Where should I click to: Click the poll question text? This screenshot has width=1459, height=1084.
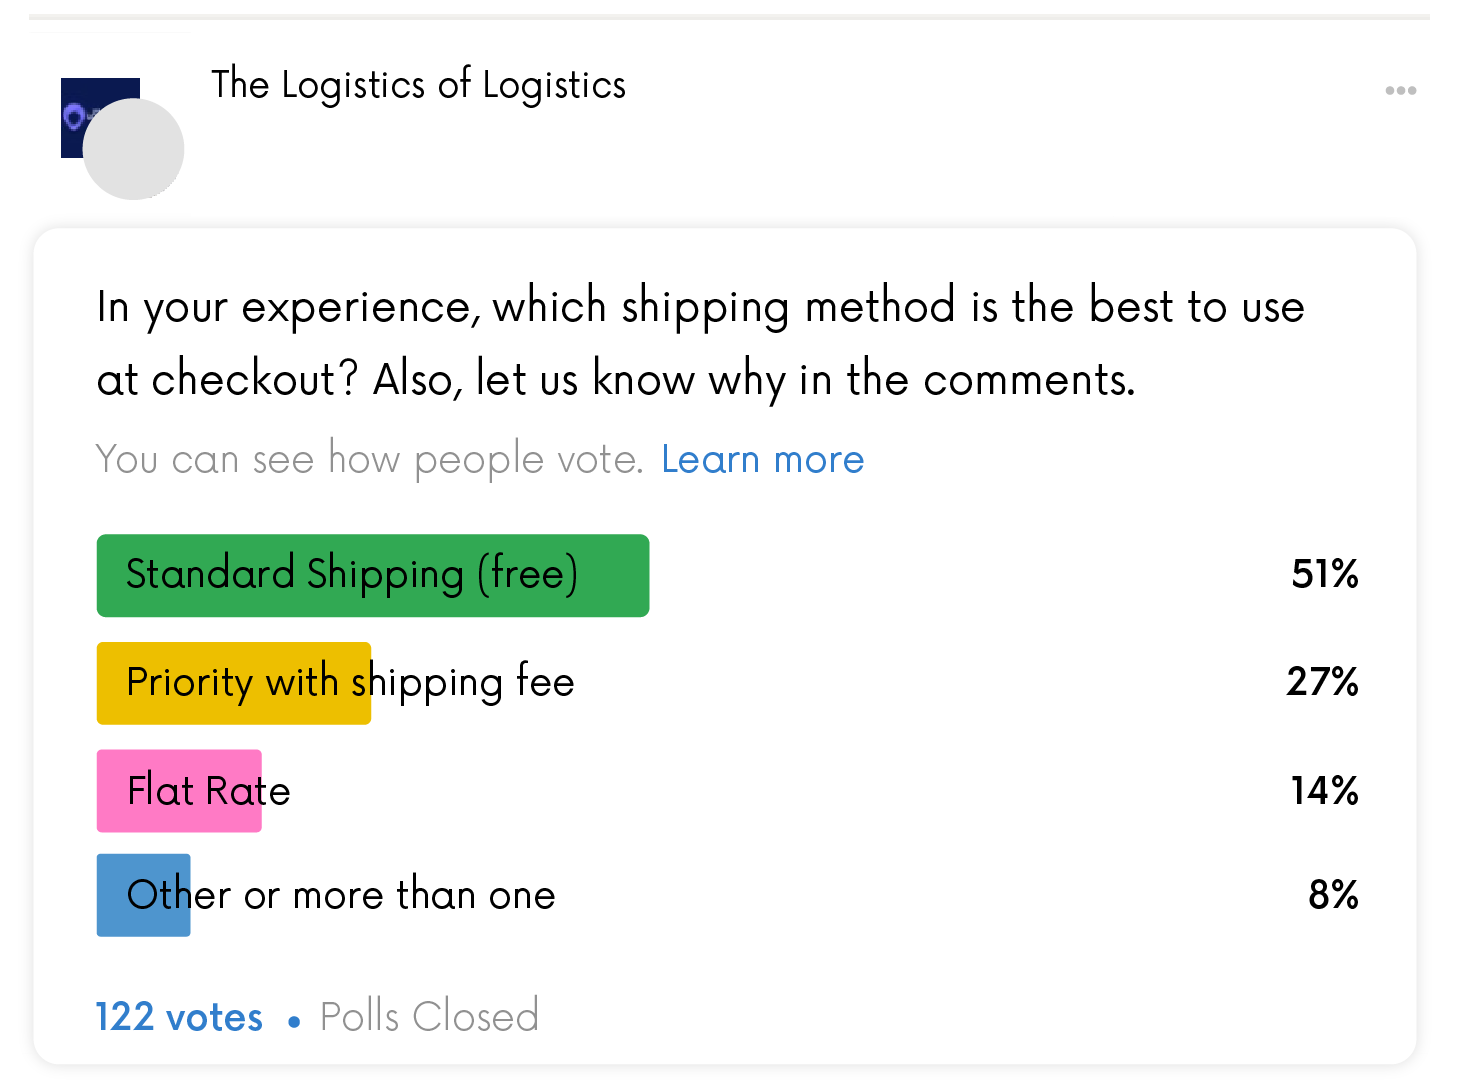click(x=700, y=343)
